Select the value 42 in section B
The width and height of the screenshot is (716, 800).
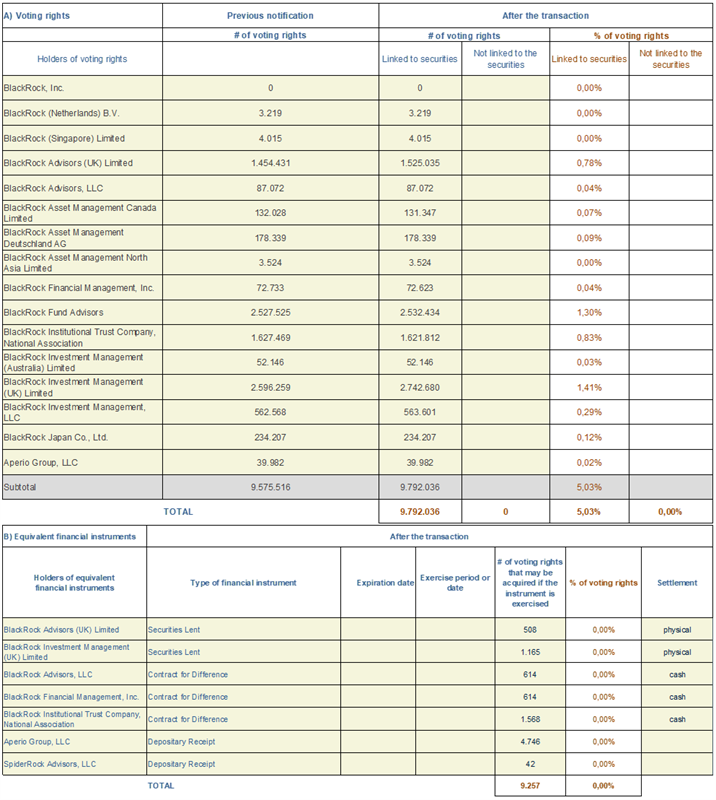(x=530, y=764)
